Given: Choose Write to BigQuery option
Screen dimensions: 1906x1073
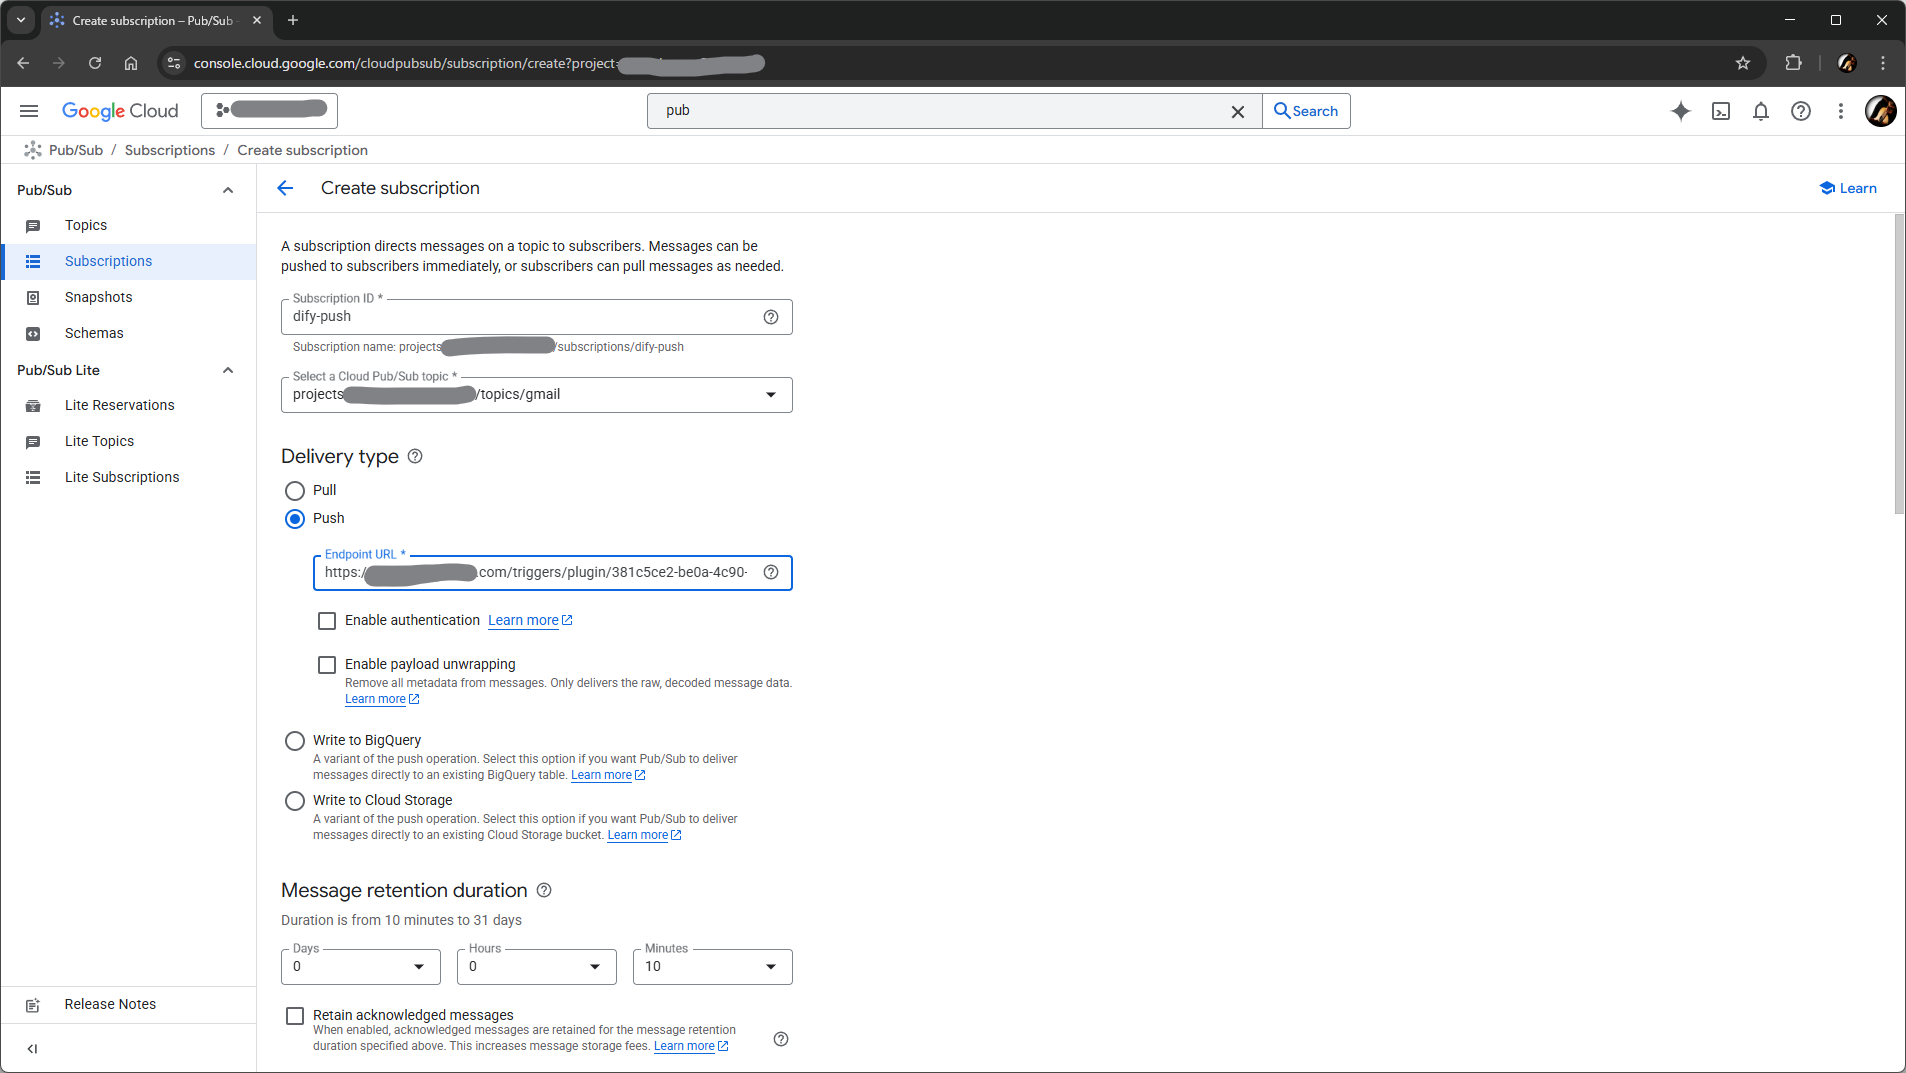Looking at the screenshot, I should (295, 741).
